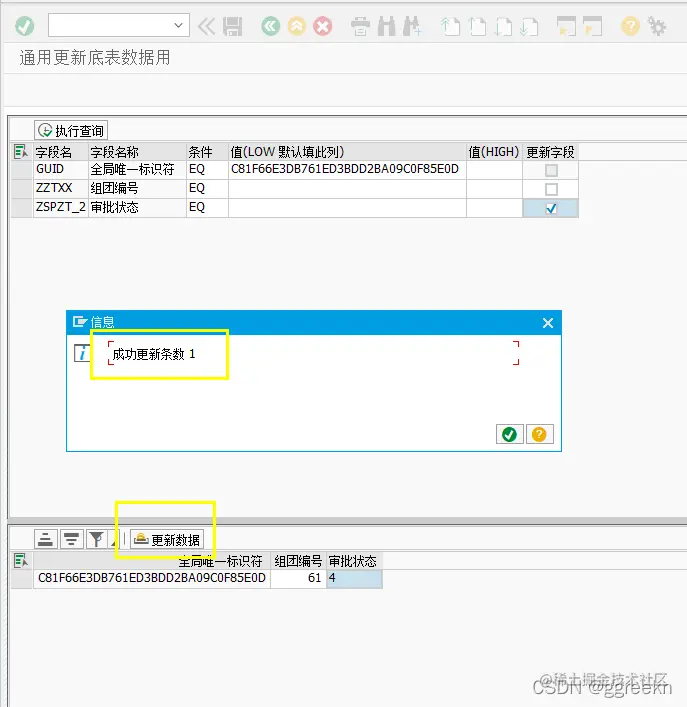Click the Help button in 信息 dialog
This screenshot has width=687, height=707.
[x=539, y=434]
